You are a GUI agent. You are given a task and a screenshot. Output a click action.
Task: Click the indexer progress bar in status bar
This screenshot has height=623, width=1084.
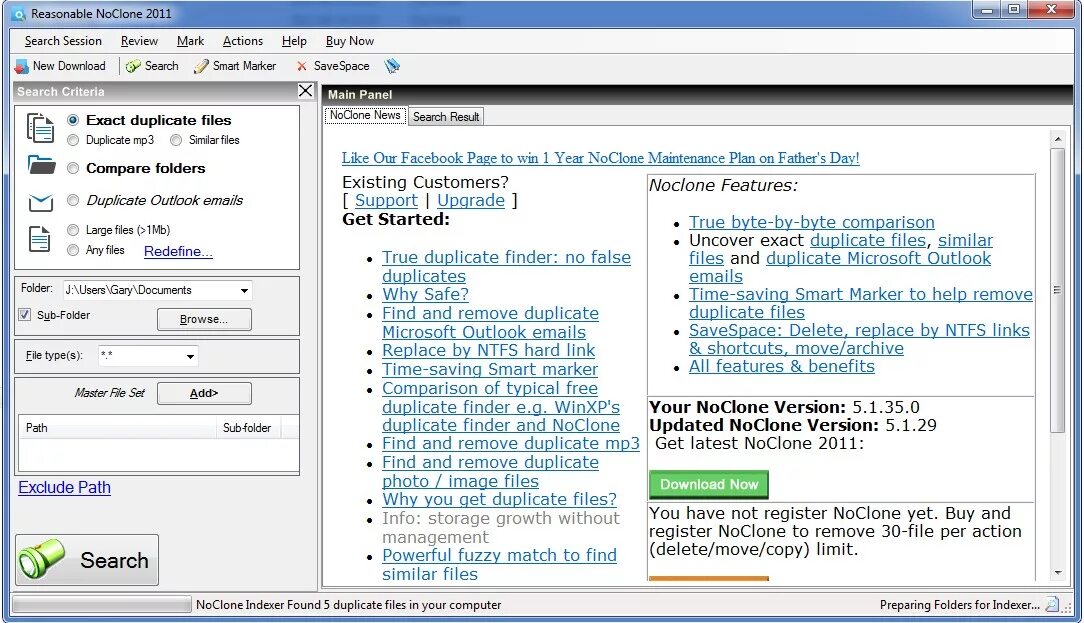click(102, 604)
